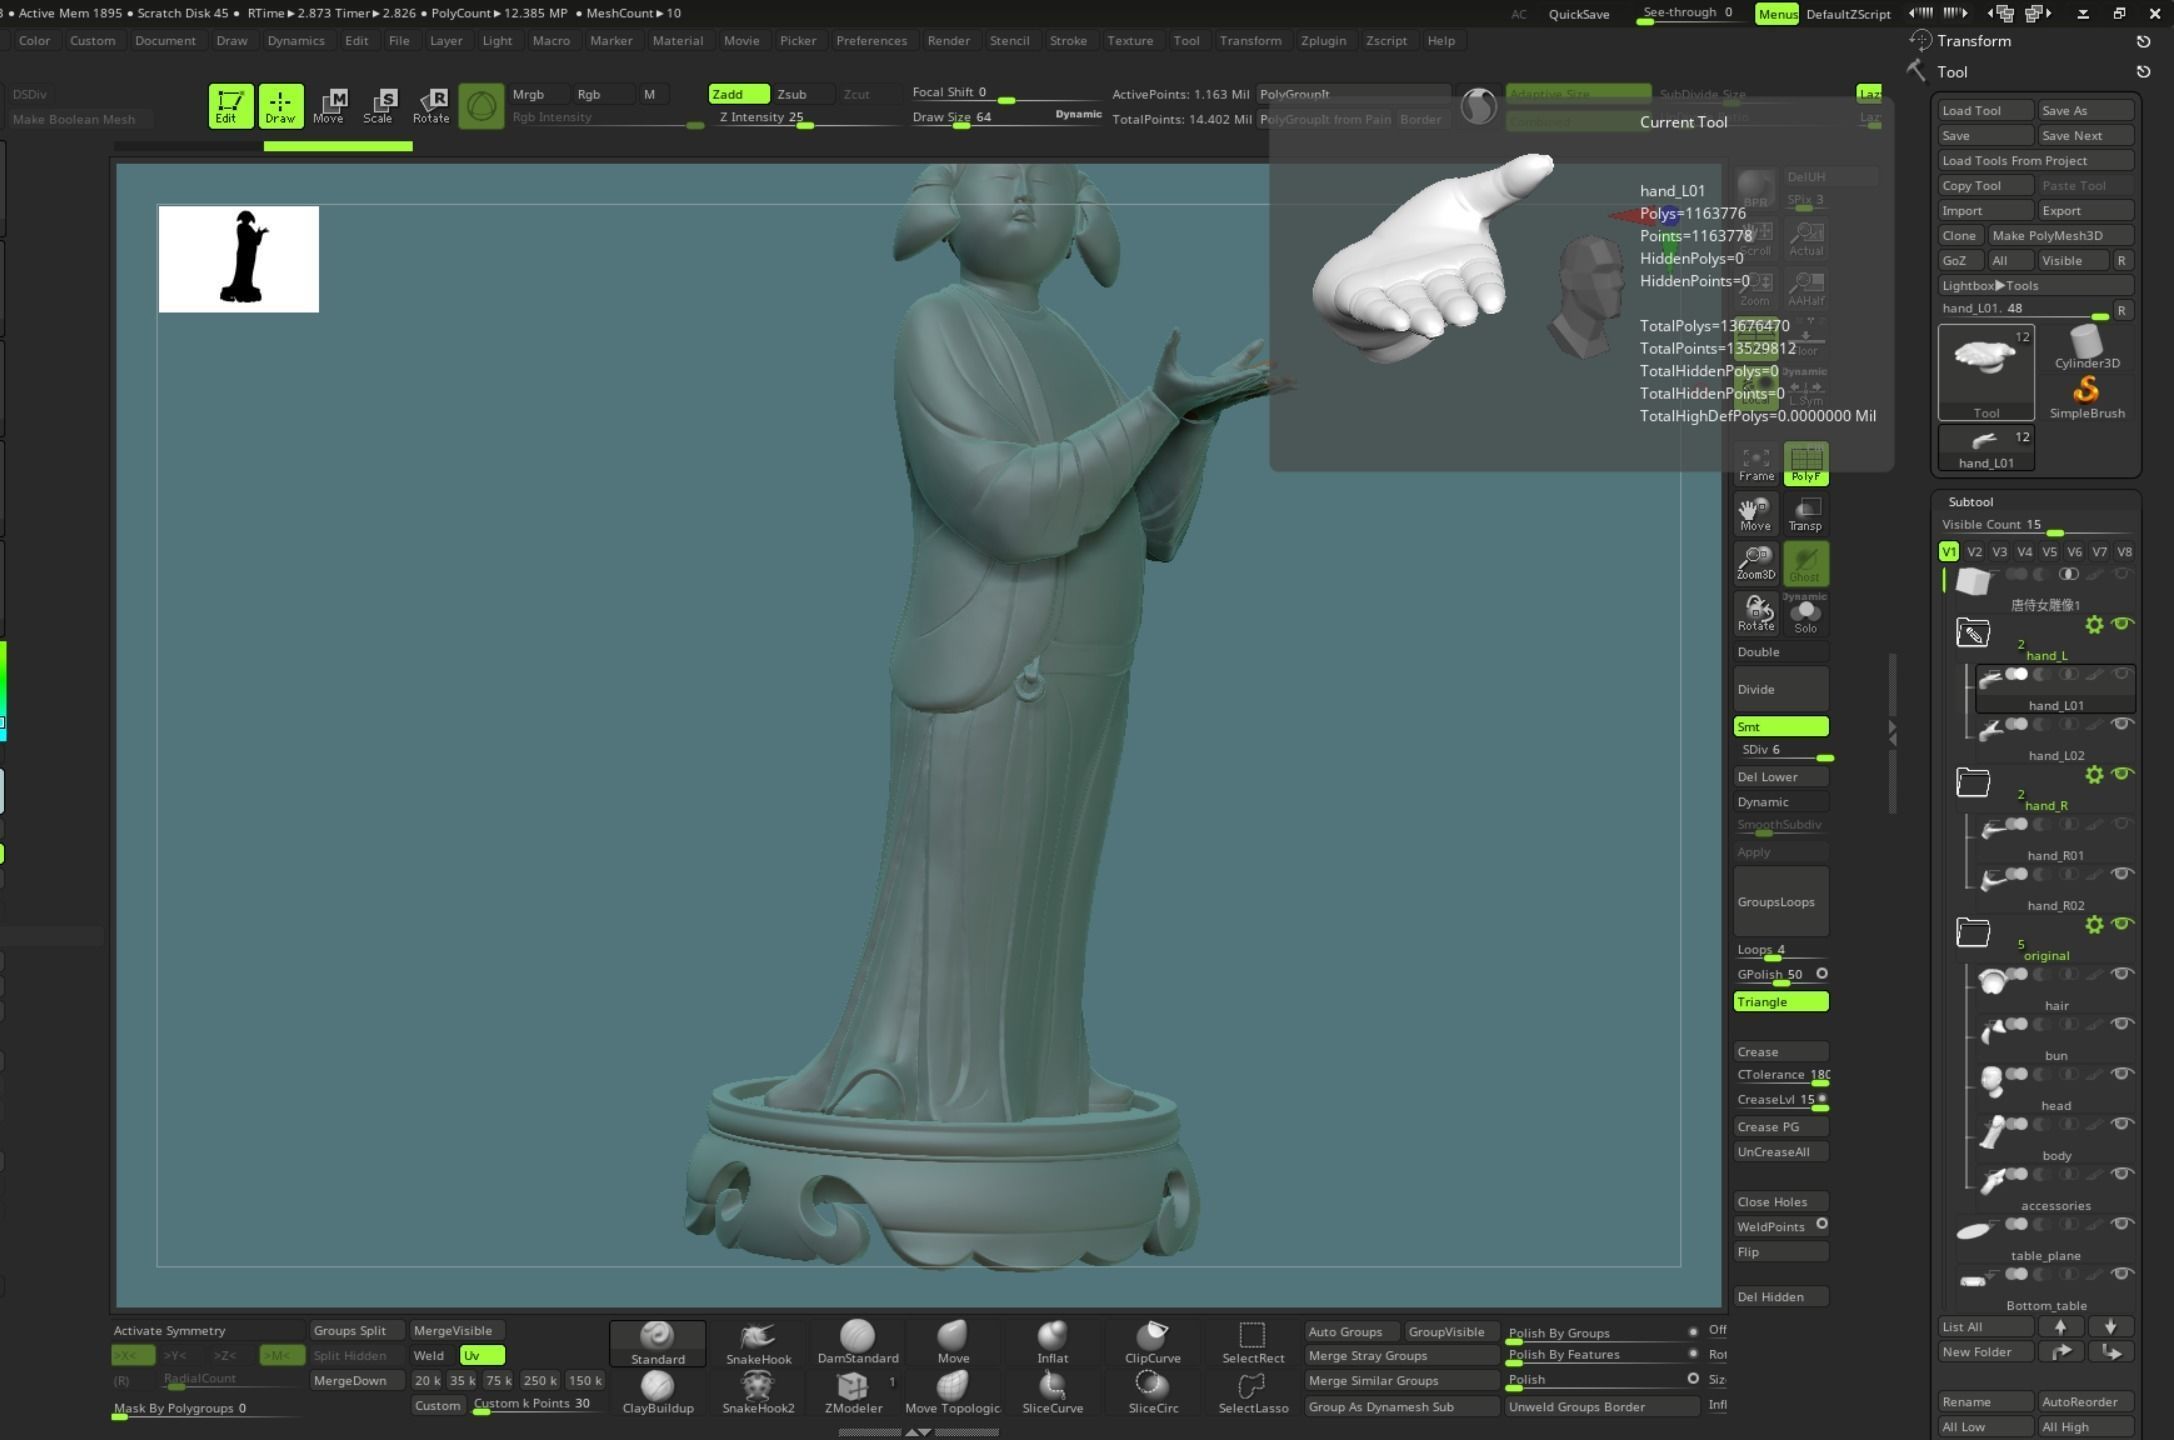
Task: Choose the ZModeler brush
Action: (x=853, y=1392)
